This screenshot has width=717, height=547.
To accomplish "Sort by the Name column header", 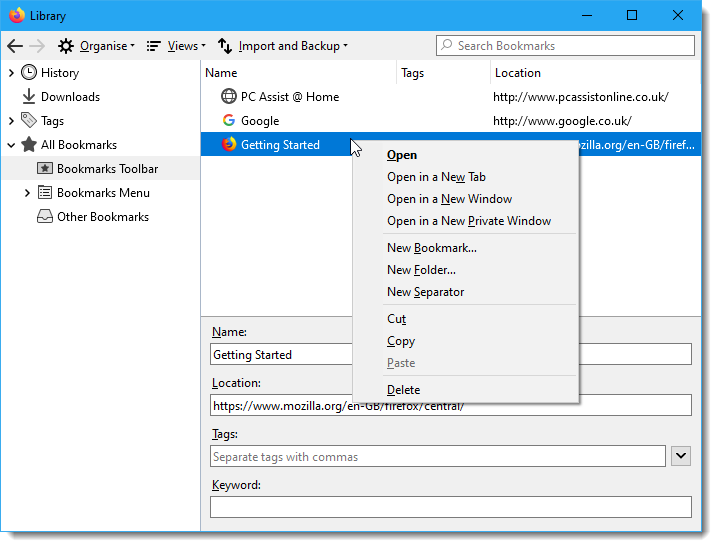I will tap(298, 73).
